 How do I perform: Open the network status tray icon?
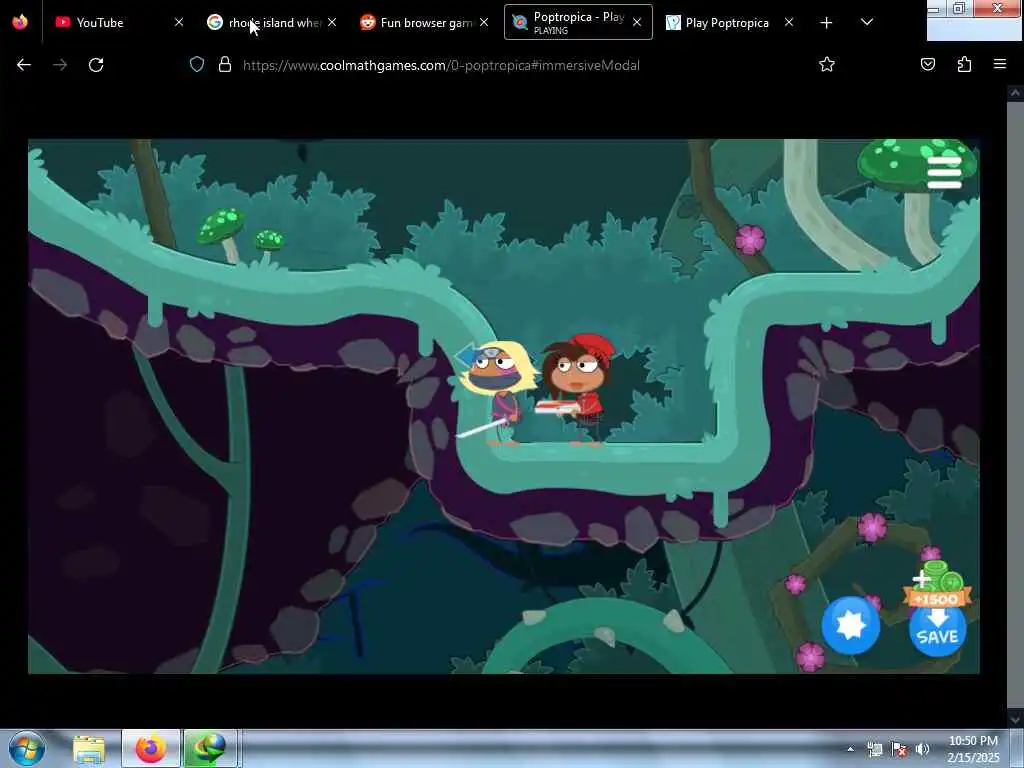(x=875, y=750)
